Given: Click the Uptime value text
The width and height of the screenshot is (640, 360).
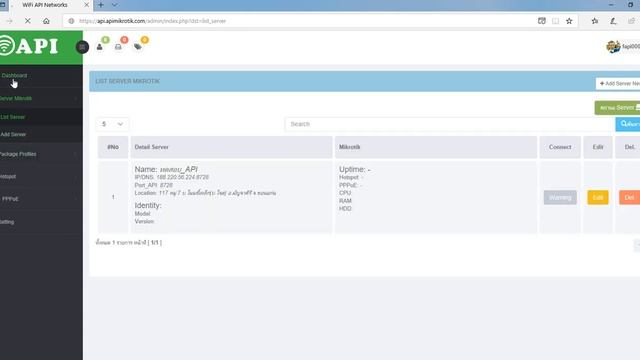Looking at the screenshot, I should click(355, 169).
